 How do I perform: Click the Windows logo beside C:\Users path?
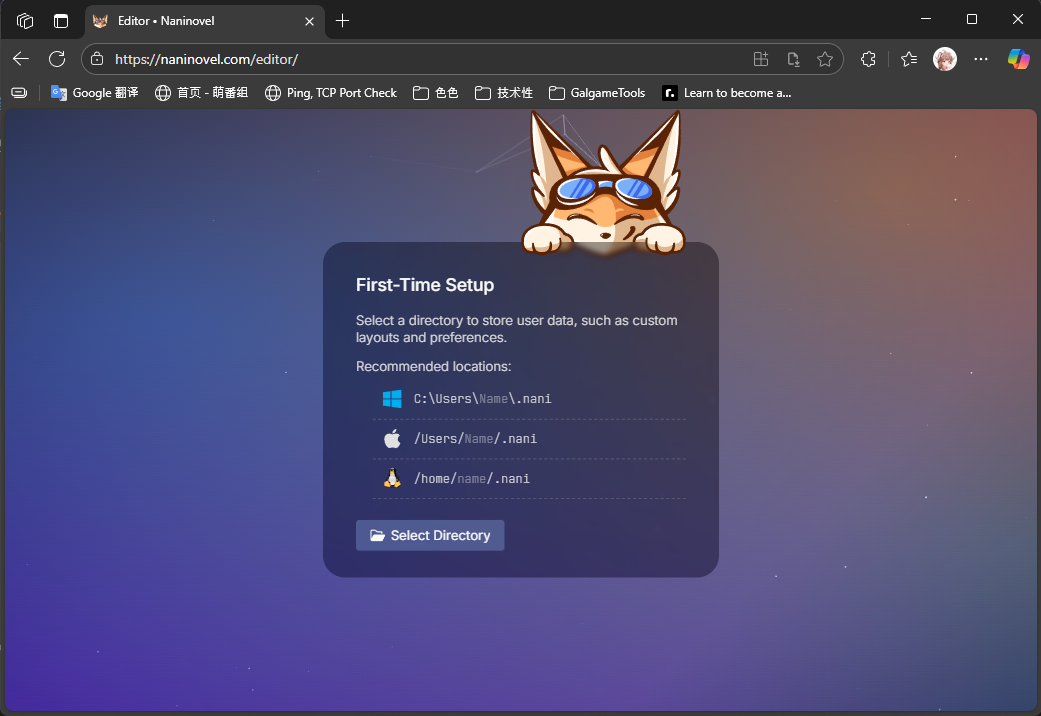pyautogui.click(x=392, y=399)
